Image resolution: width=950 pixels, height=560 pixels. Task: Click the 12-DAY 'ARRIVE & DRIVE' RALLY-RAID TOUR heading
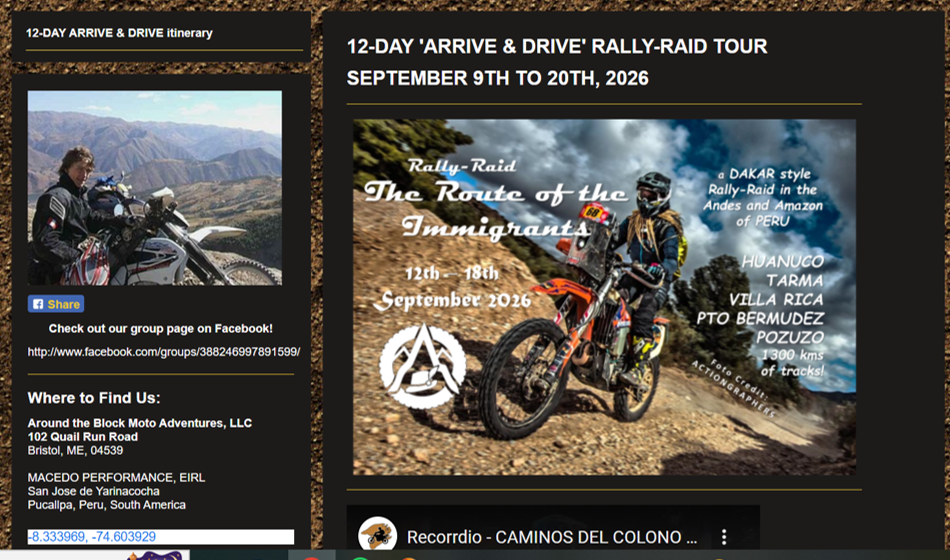point(557,46)
